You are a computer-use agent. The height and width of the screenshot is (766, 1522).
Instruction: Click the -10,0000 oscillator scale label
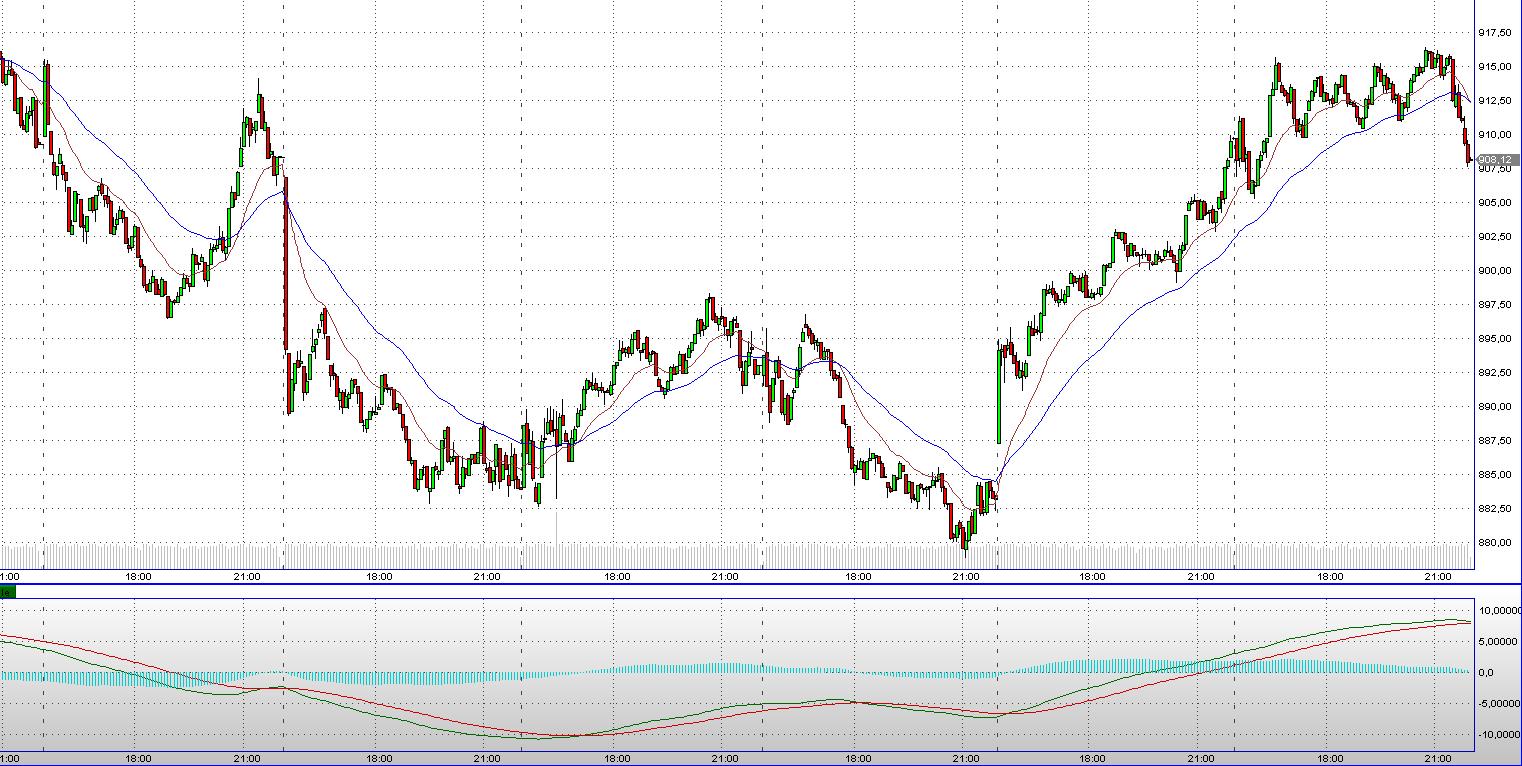[x=1500, y=735]
